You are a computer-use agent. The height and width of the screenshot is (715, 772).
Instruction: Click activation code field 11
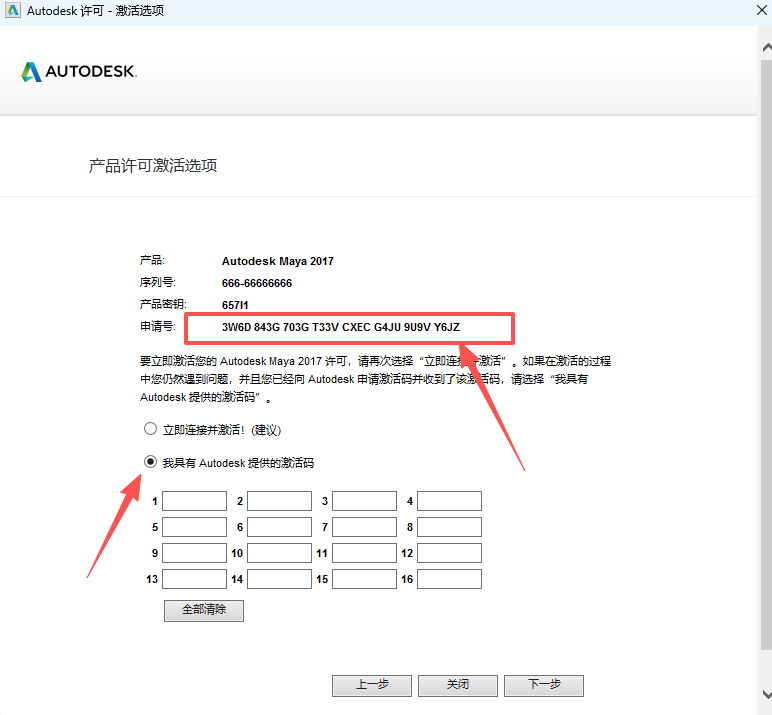click(x=364, y=553)
